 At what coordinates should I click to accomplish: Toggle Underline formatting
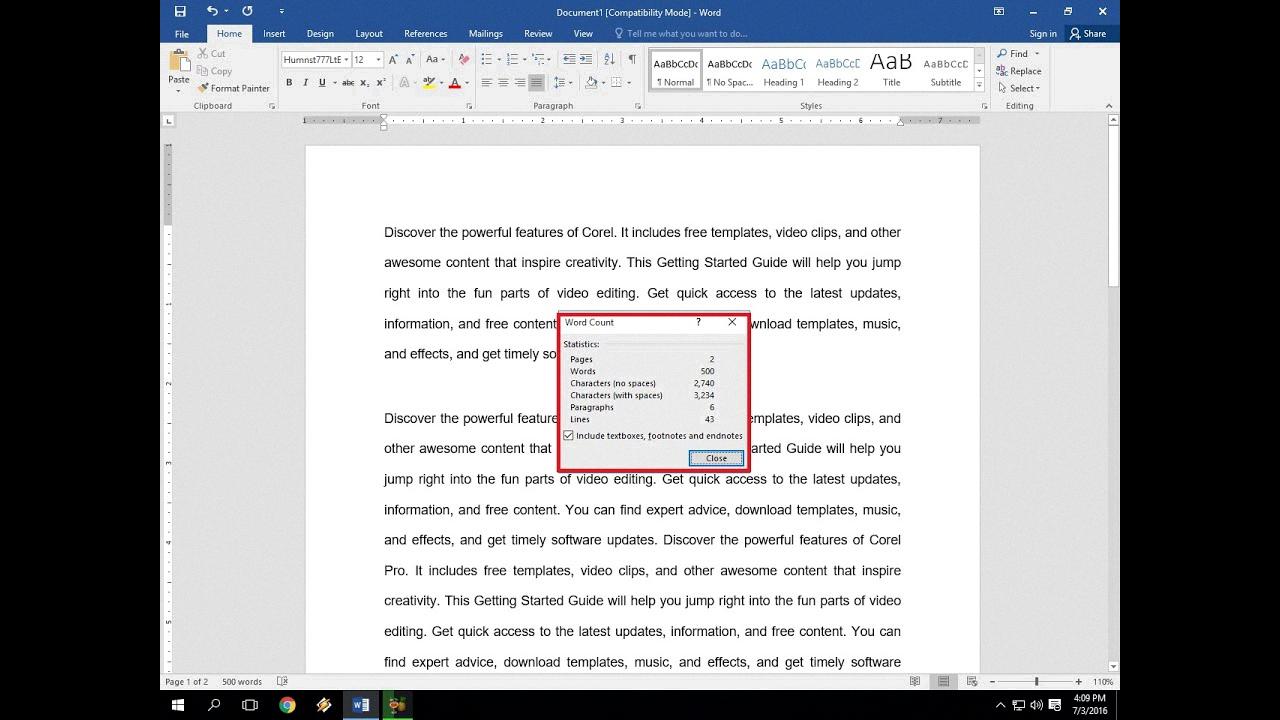[322, 83]
